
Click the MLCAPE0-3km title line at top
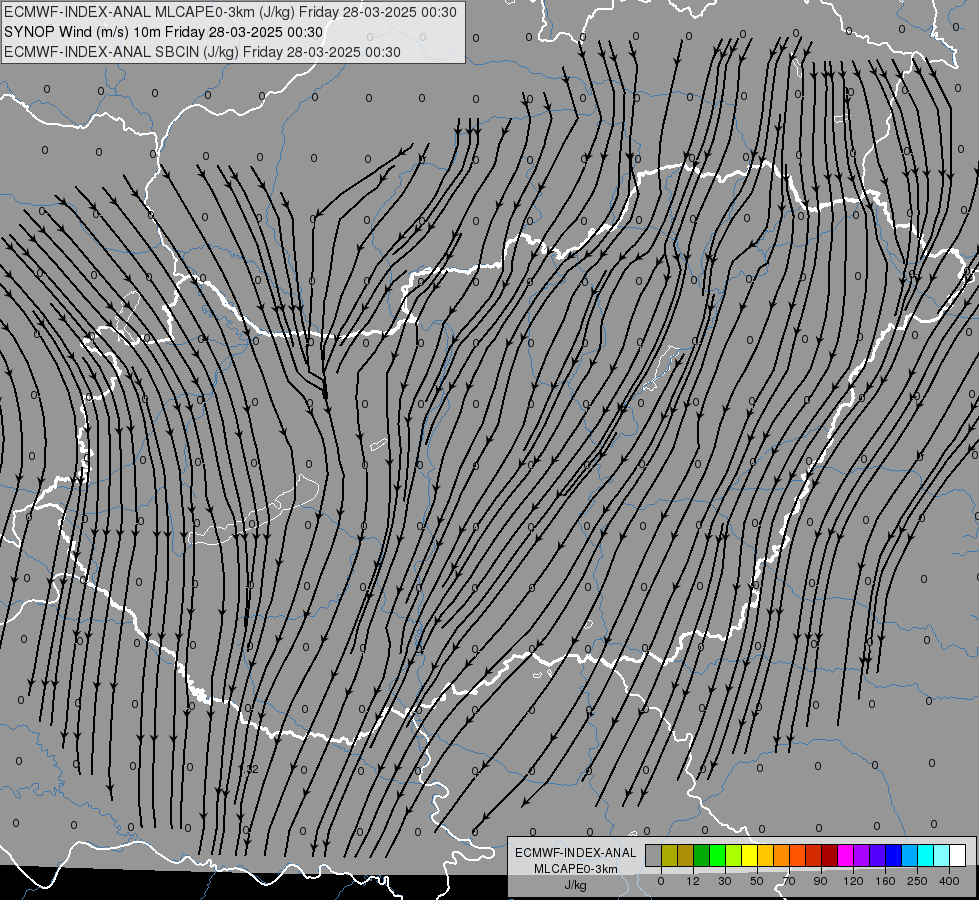click(230, 12)
